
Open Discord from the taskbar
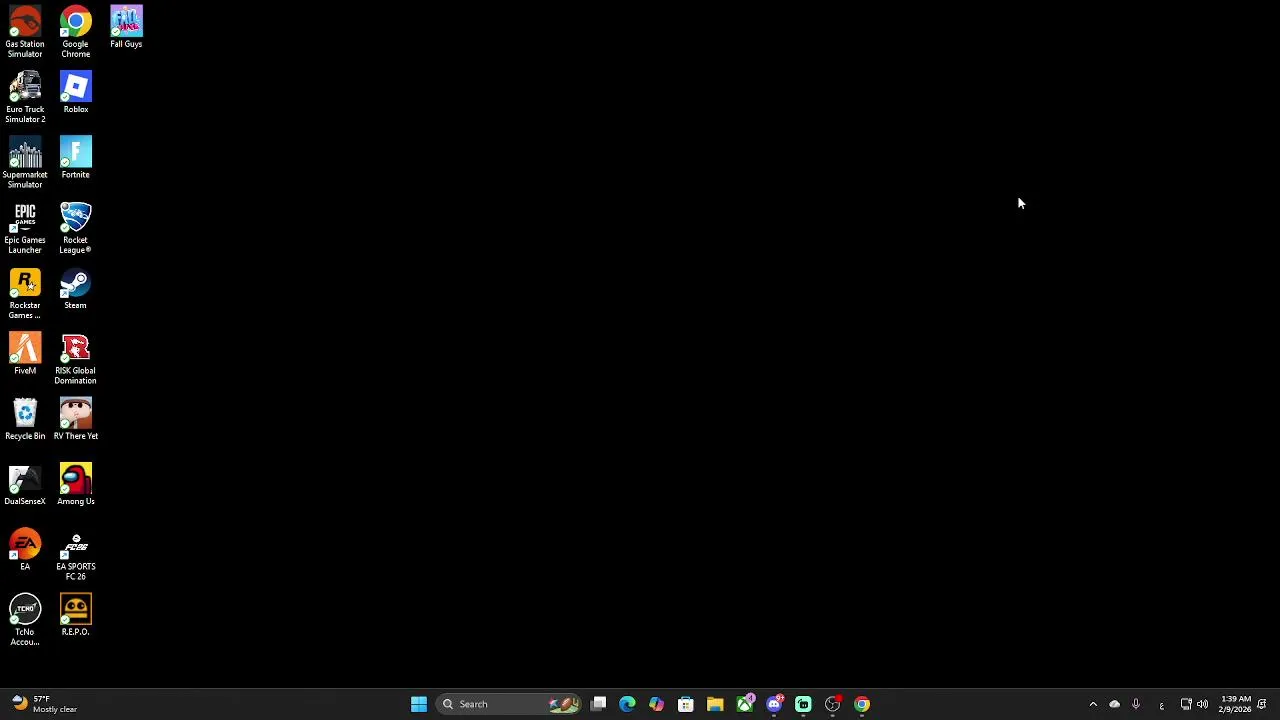pyautogui.click(x=774, y=704)
